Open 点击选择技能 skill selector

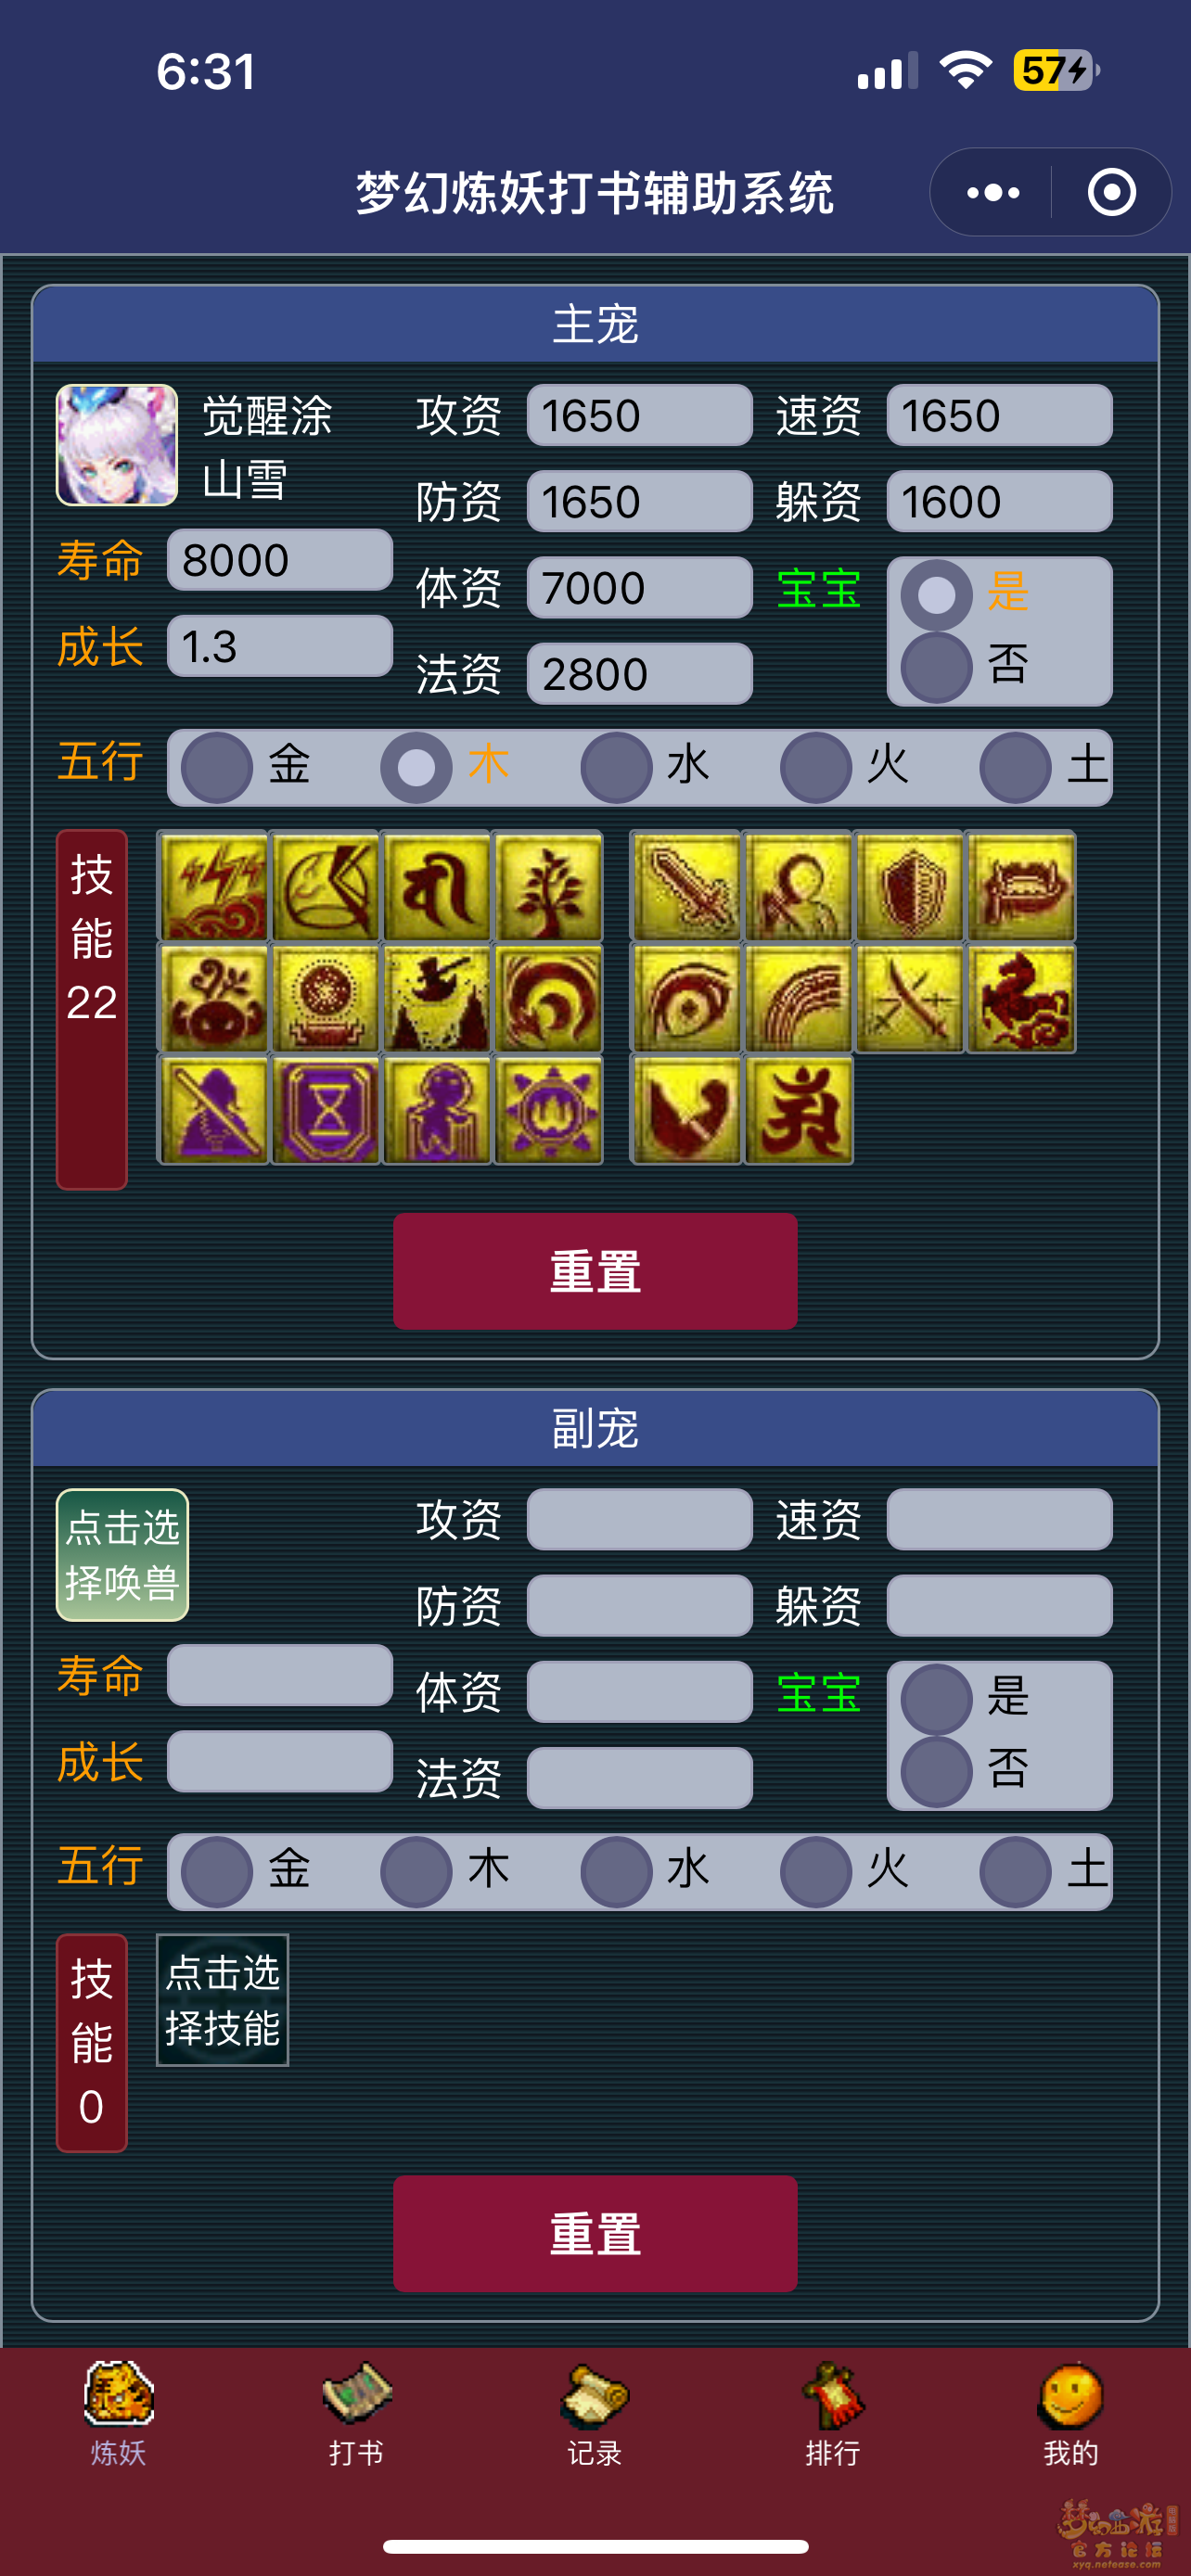pyautogui.click(x=222, y=2000)
